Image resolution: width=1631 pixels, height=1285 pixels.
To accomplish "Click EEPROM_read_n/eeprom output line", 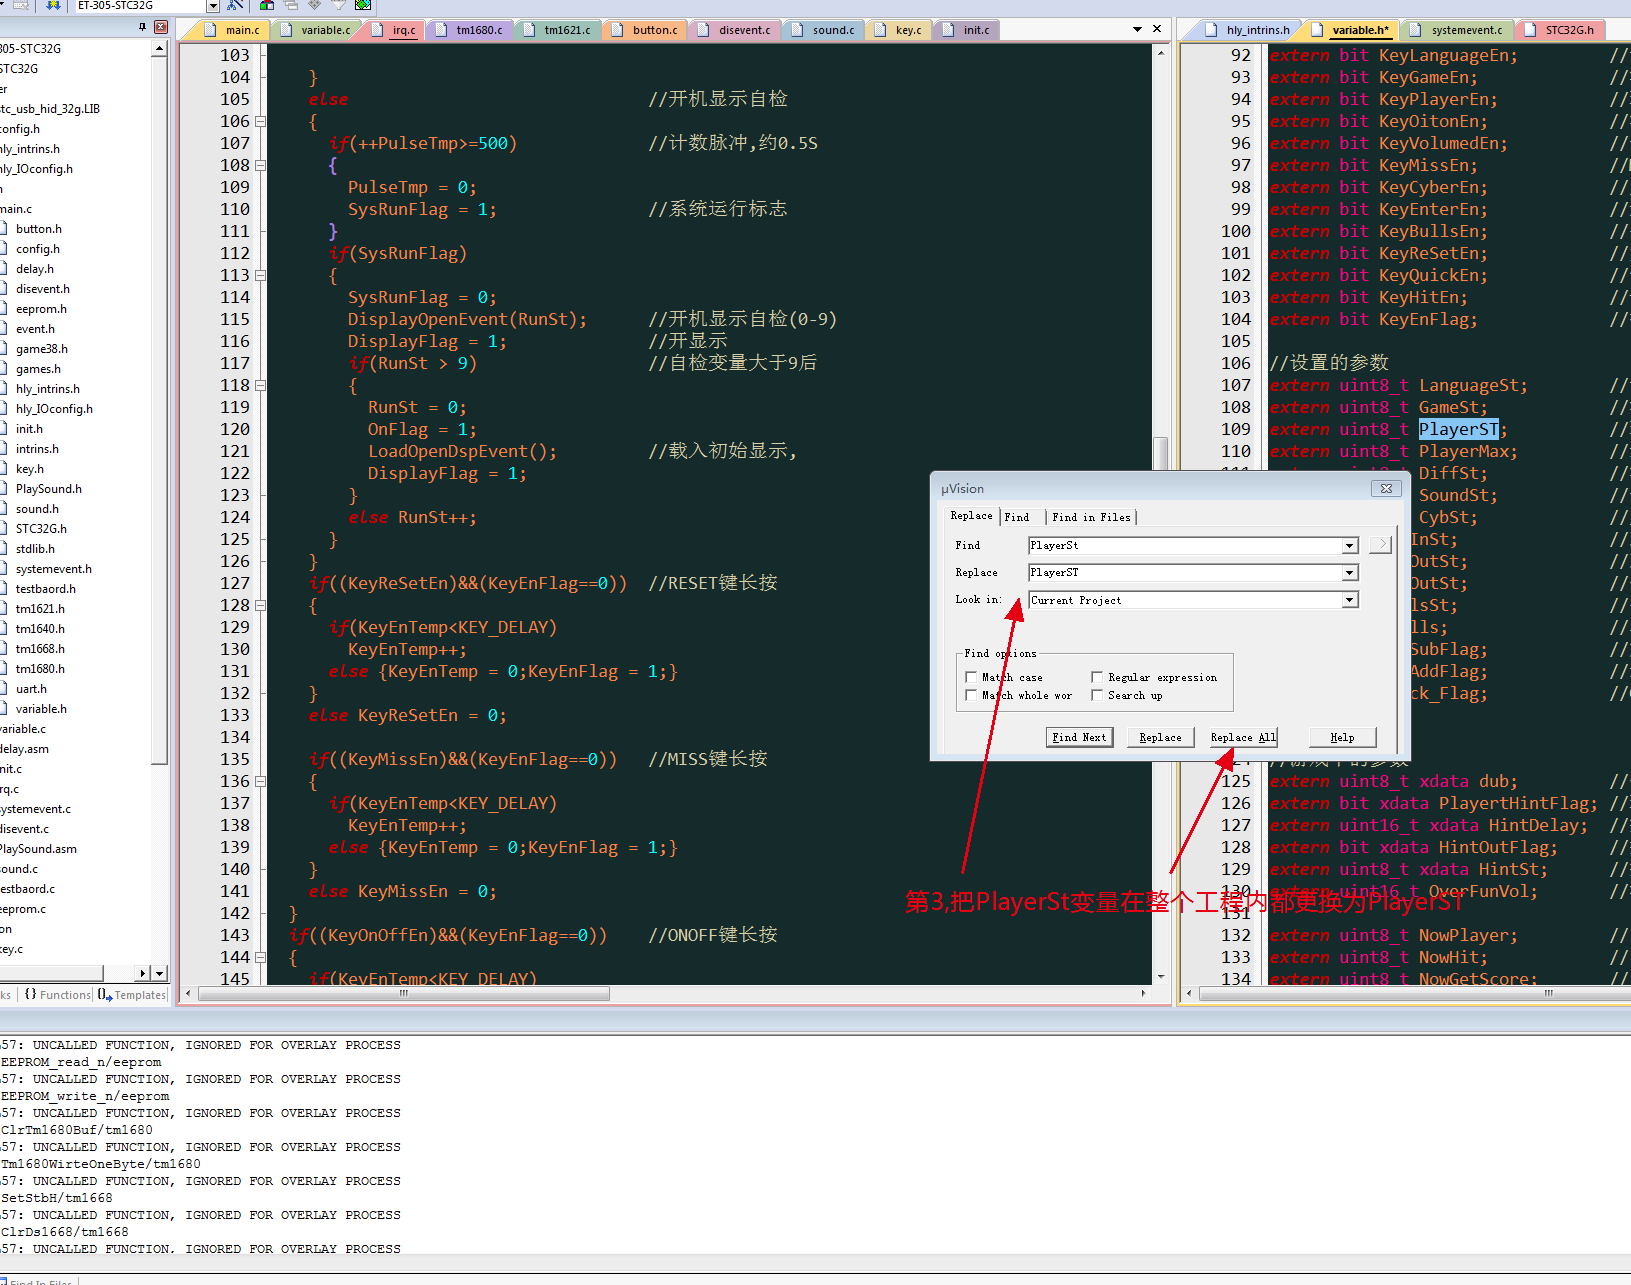I will pyautogui.click(x=81, y=1062).
